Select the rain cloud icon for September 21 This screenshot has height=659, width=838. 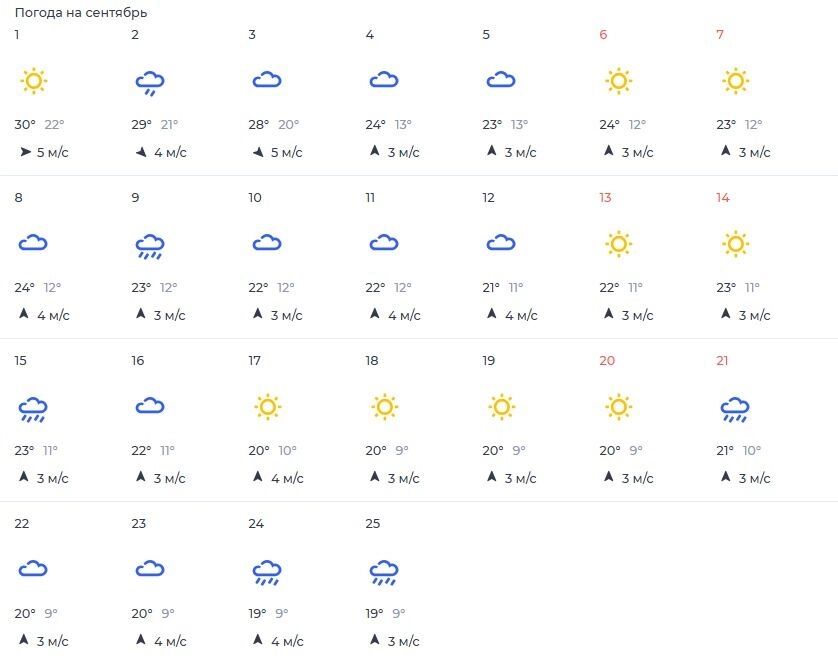click(735, 409)
